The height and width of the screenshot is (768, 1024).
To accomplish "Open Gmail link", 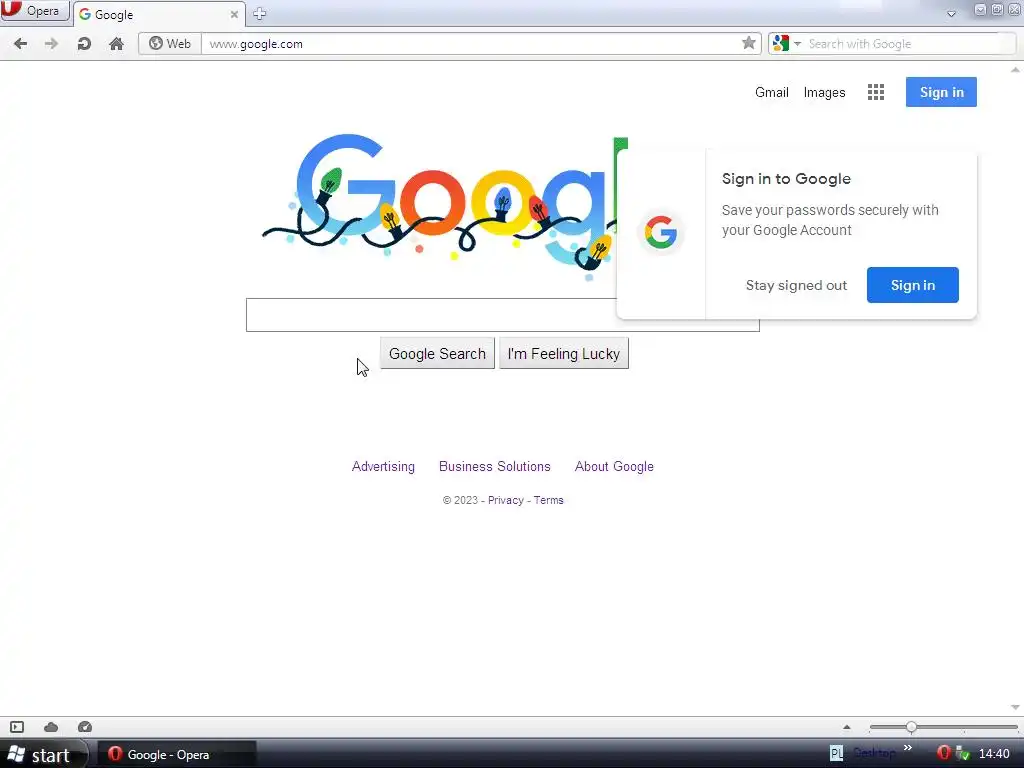I will click(772, 92).
